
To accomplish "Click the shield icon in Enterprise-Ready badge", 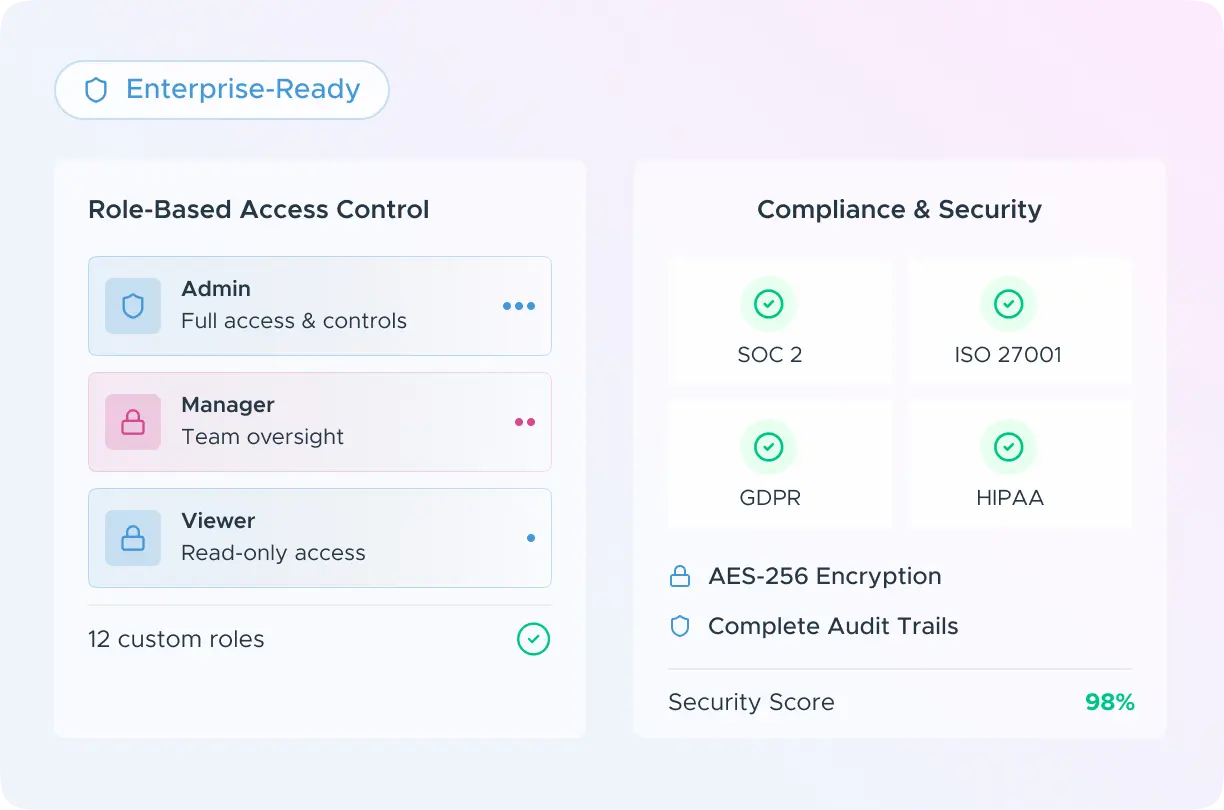I will (96, 90).
